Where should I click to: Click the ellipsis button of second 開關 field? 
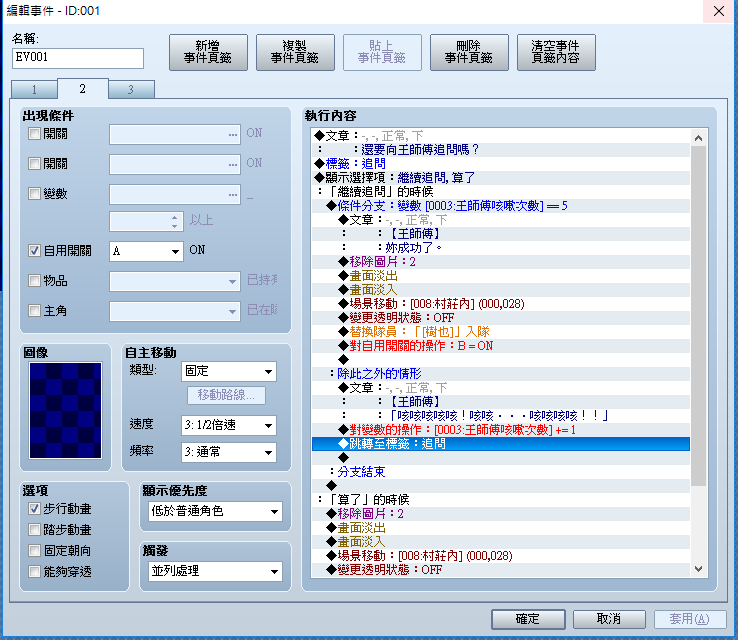[233, 164]
